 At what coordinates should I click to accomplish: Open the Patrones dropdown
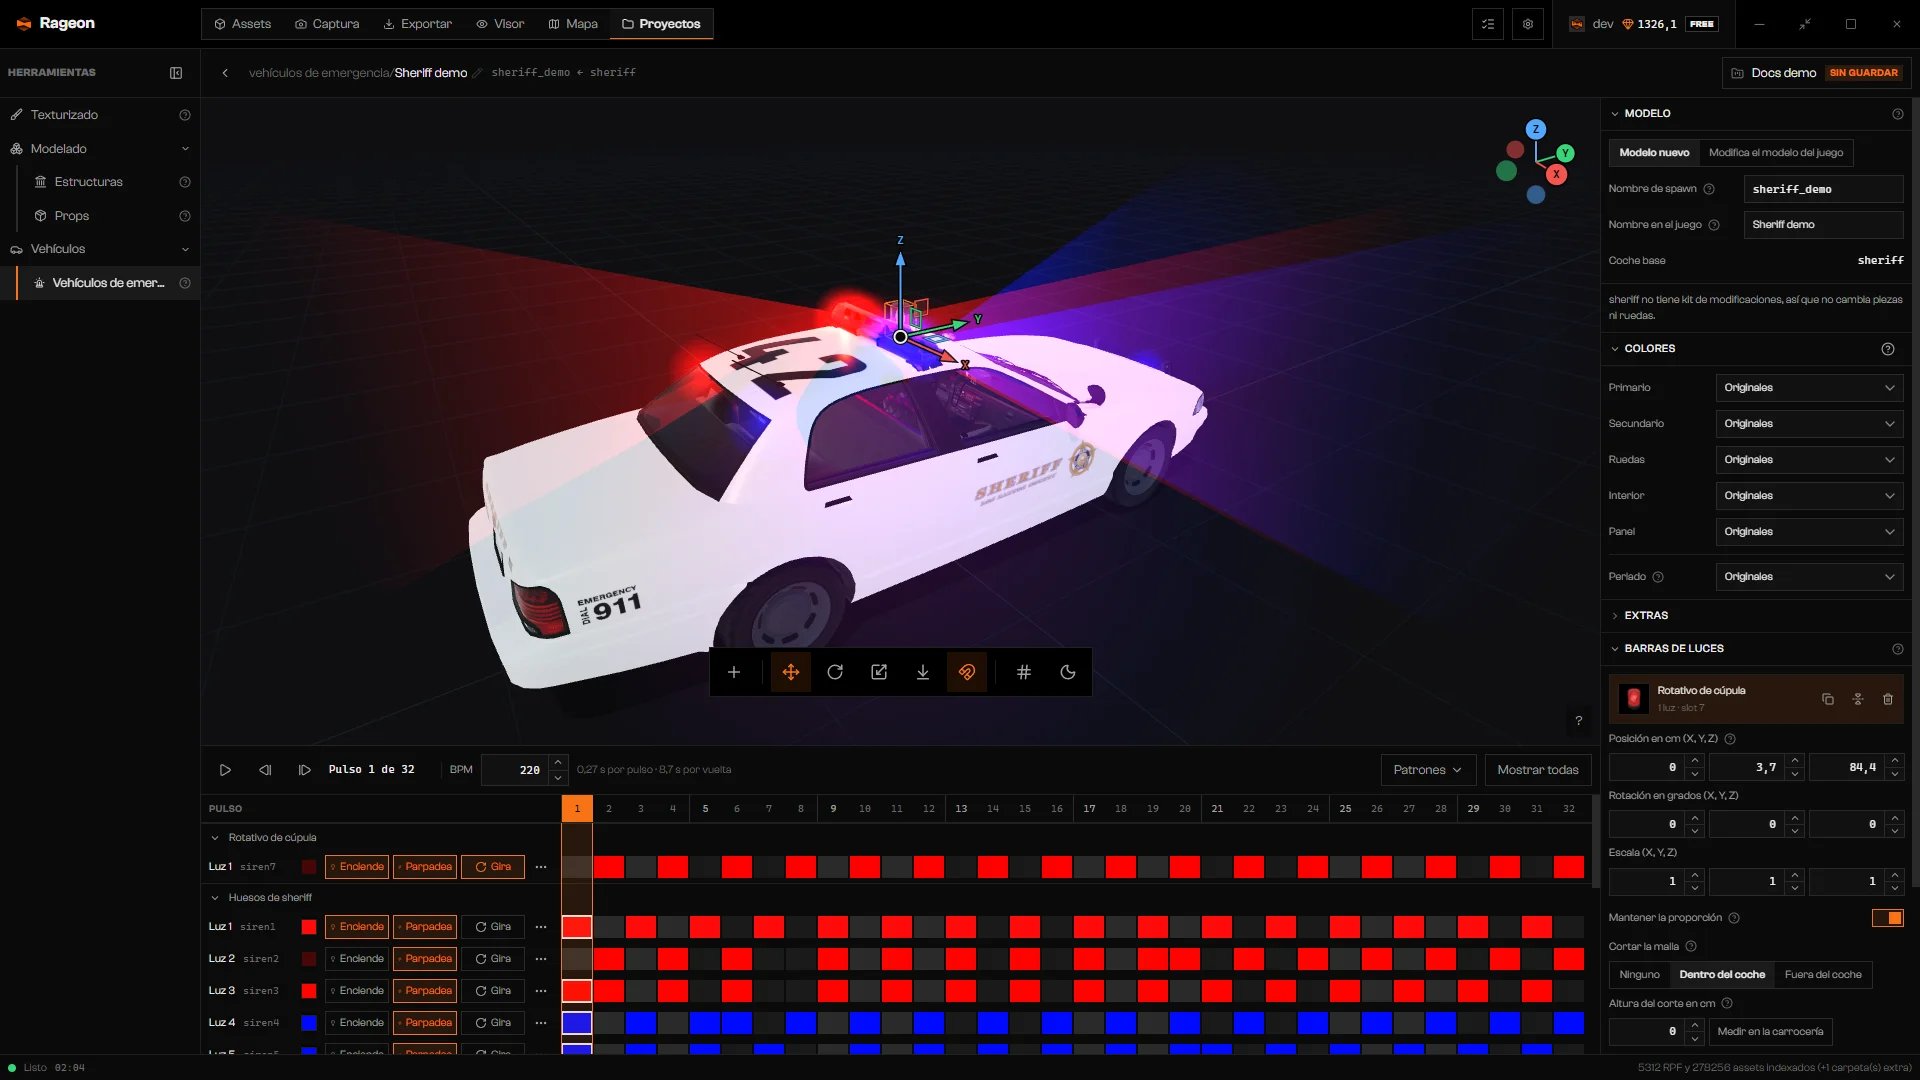coord(1427,770)
